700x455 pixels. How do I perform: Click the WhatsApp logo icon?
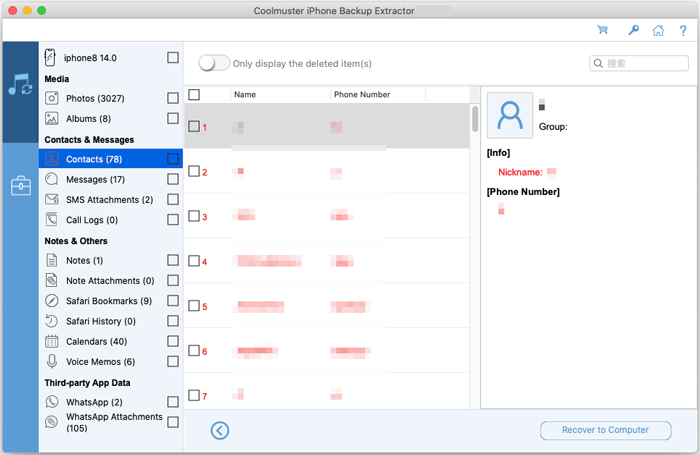pyautogui.click(x=52, y=402)
